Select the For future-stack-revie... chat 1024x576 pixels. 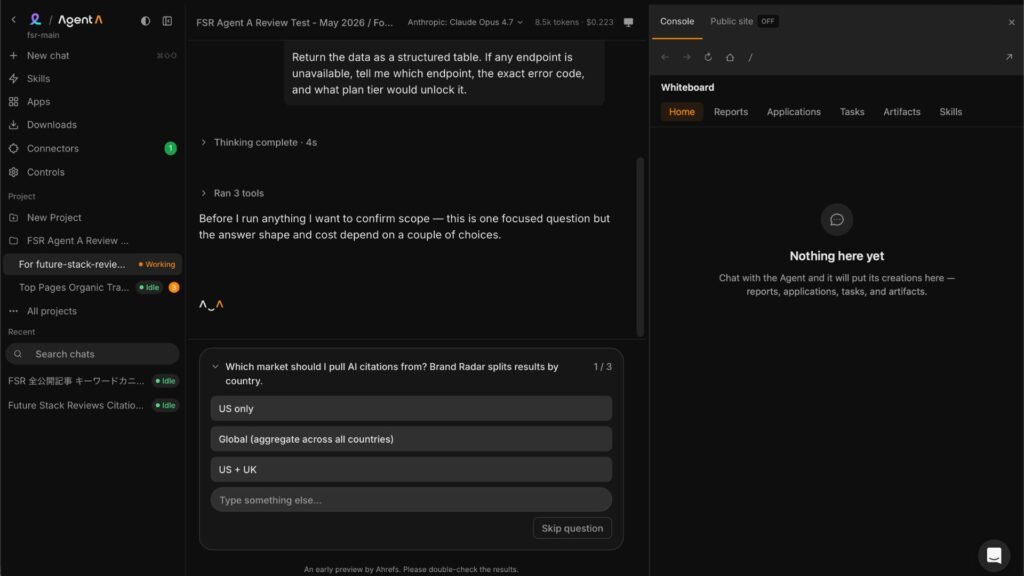point(92,264)
